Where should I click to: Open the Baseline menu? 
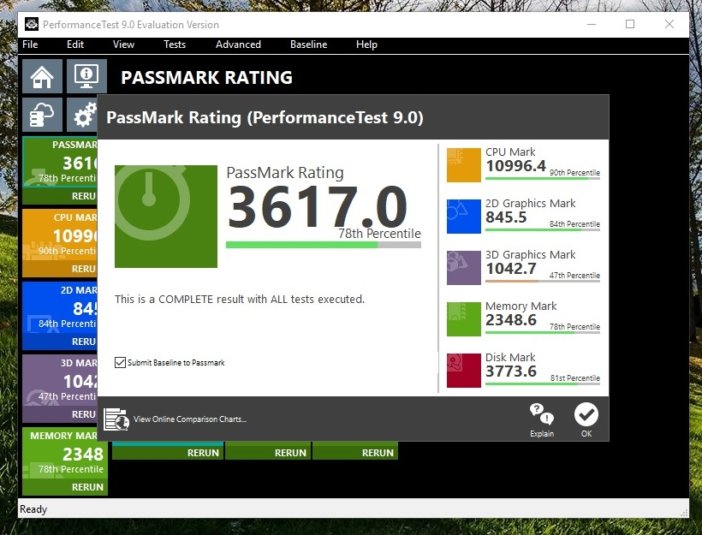[x=308, y=44]
